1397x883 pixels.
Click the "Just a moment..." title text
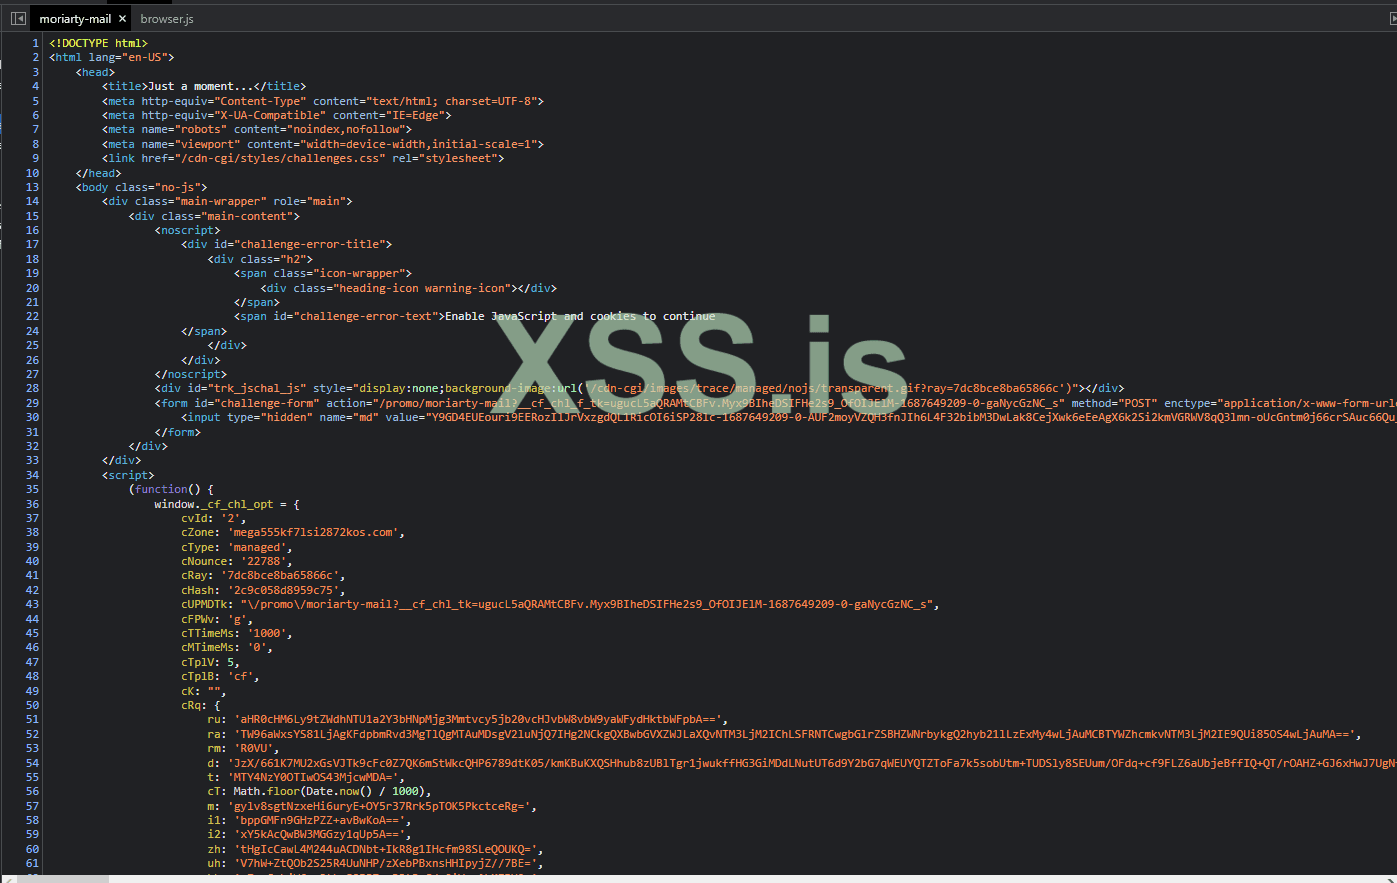pyautogui.click(x=201, y=86)
